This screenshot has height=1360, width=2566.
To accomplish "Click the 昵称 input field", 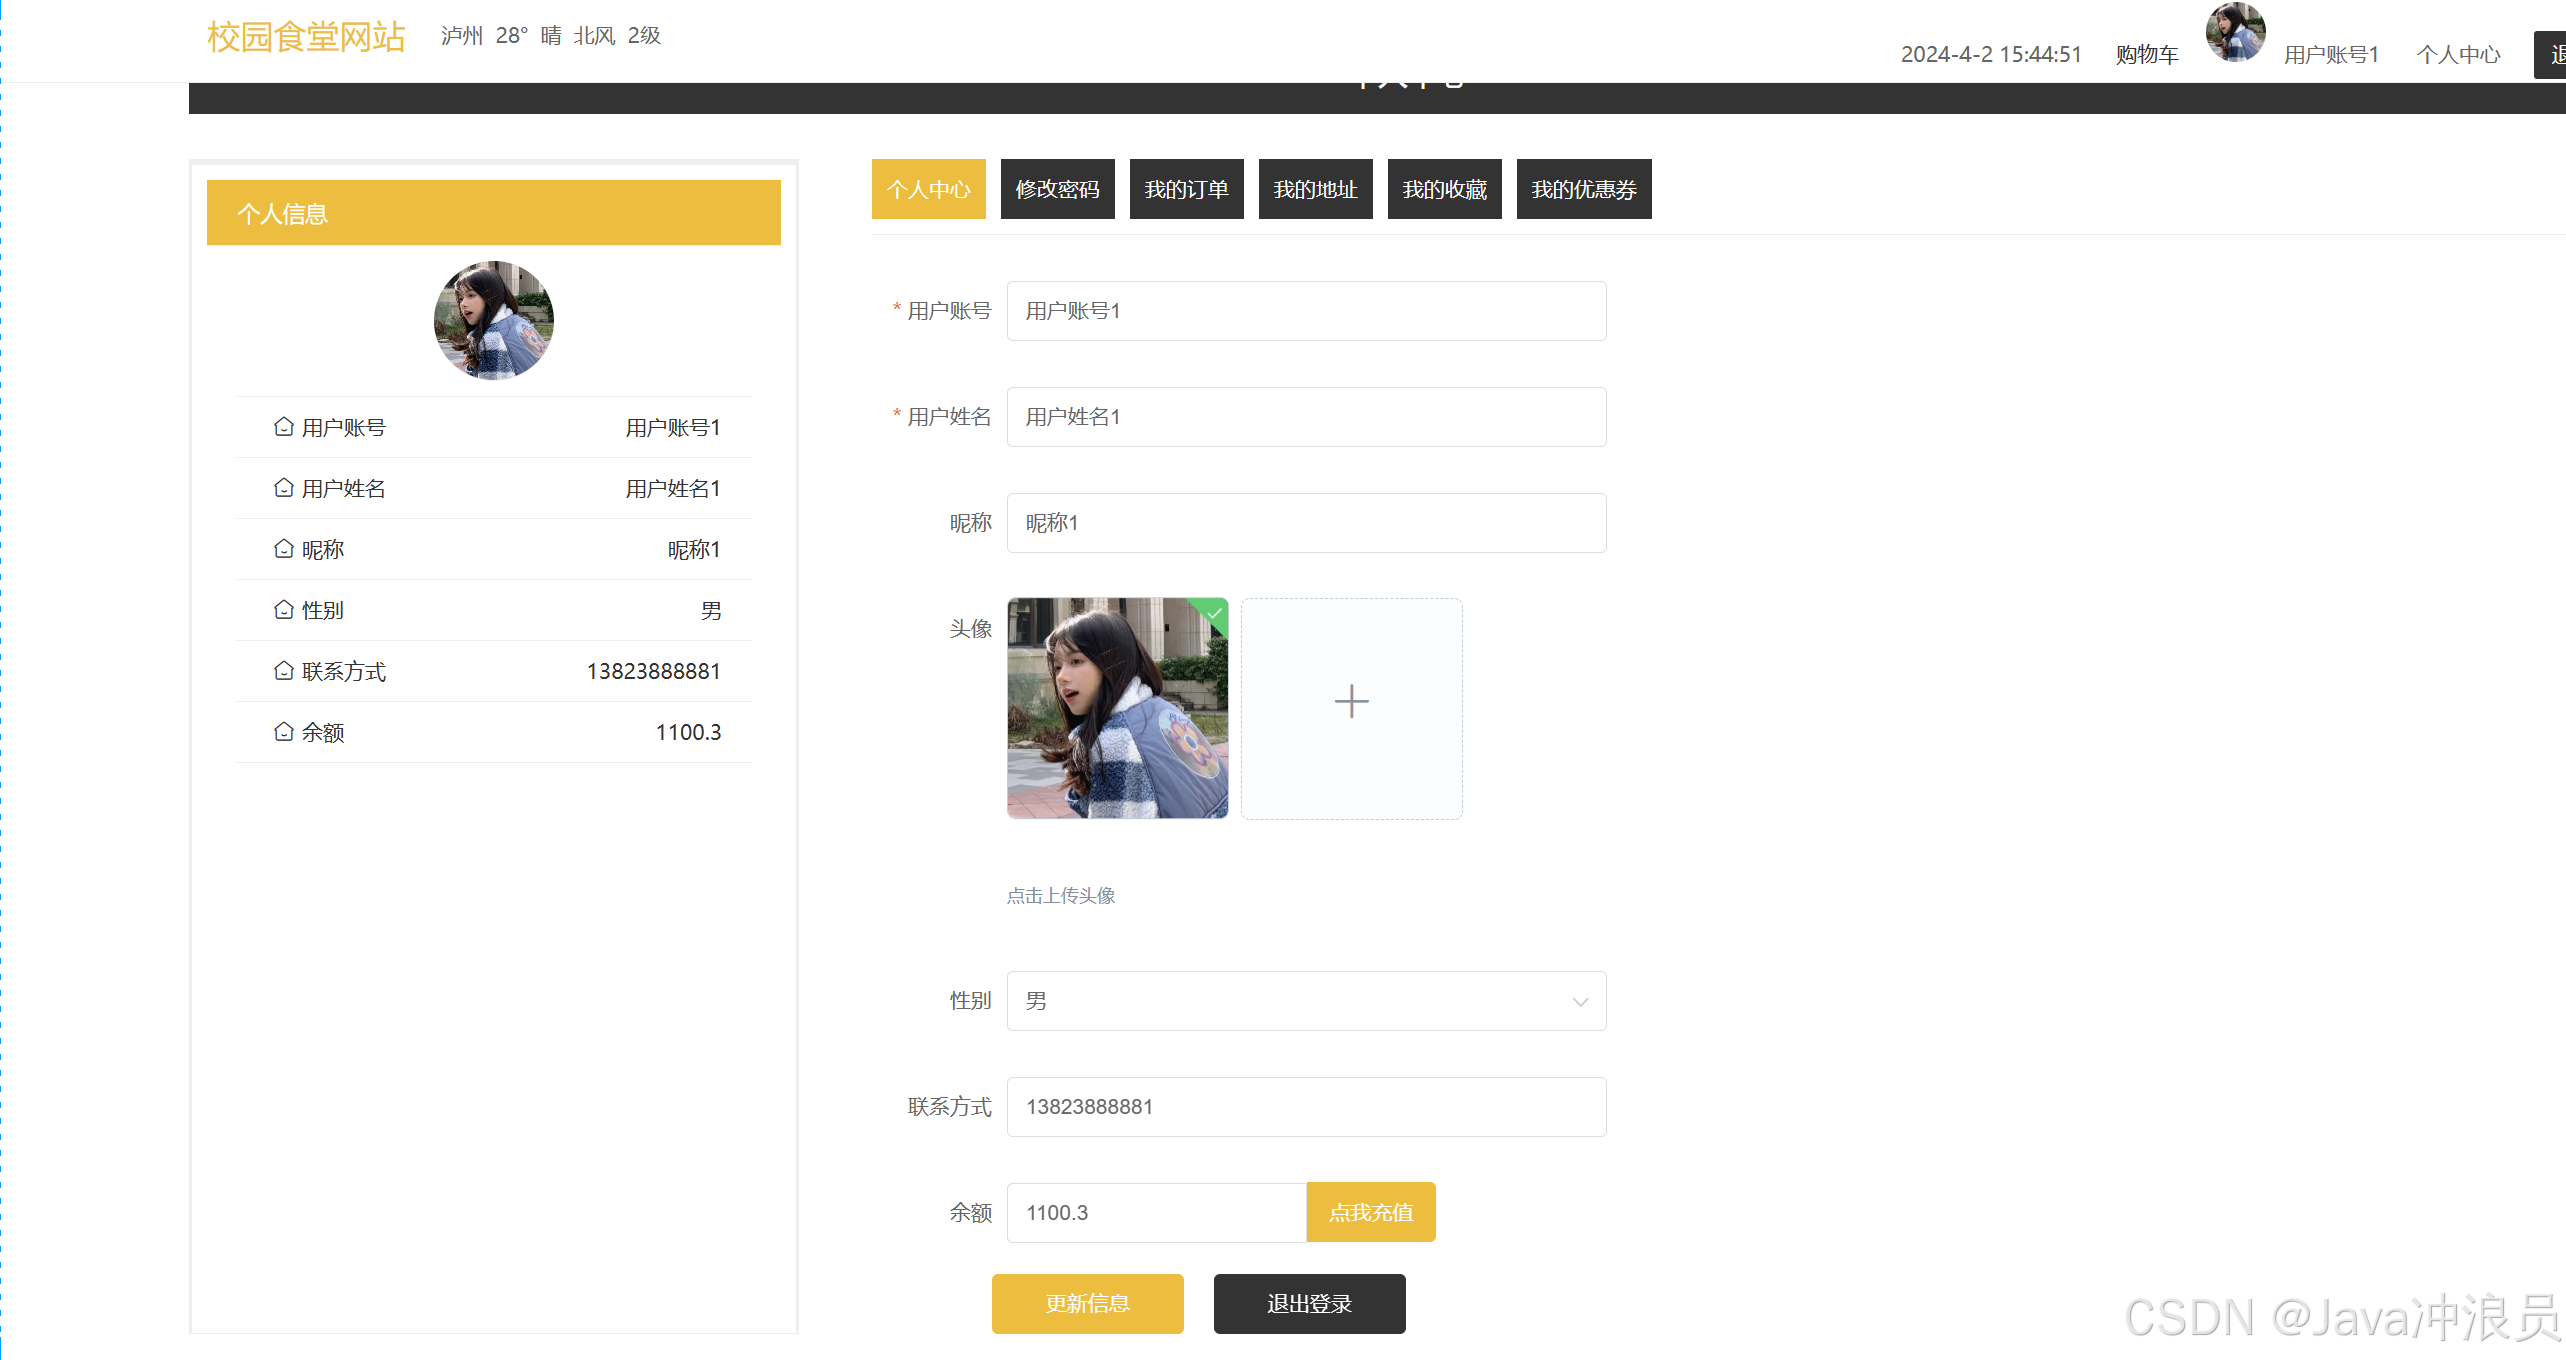I will [x=1305, y=523].
